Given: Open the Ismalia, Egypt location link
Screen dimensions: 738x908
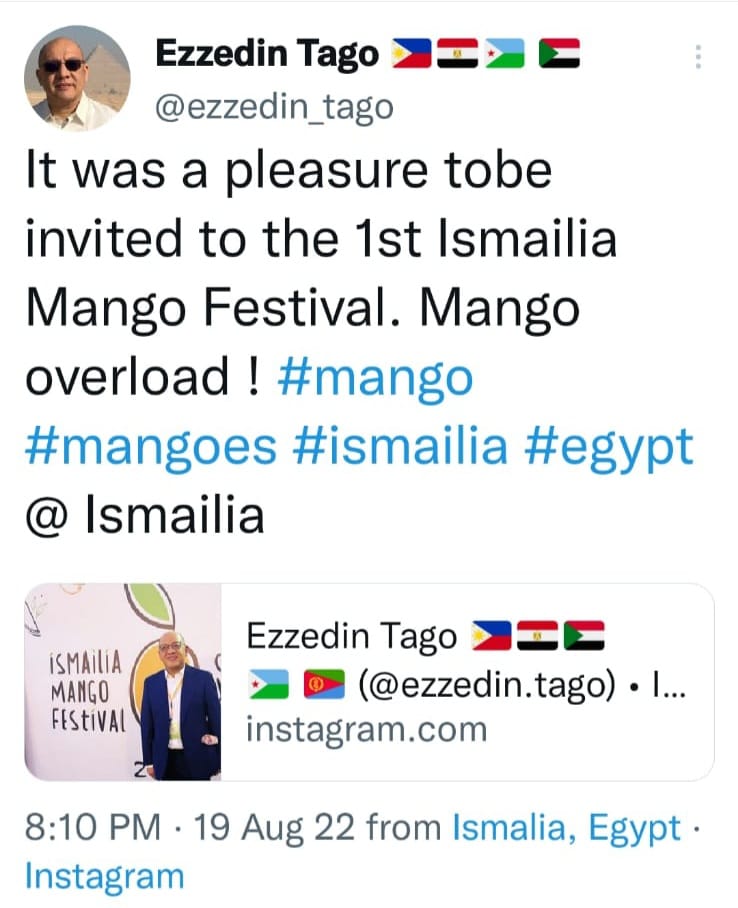Looking at the screenshot, I should coord(567,828).
